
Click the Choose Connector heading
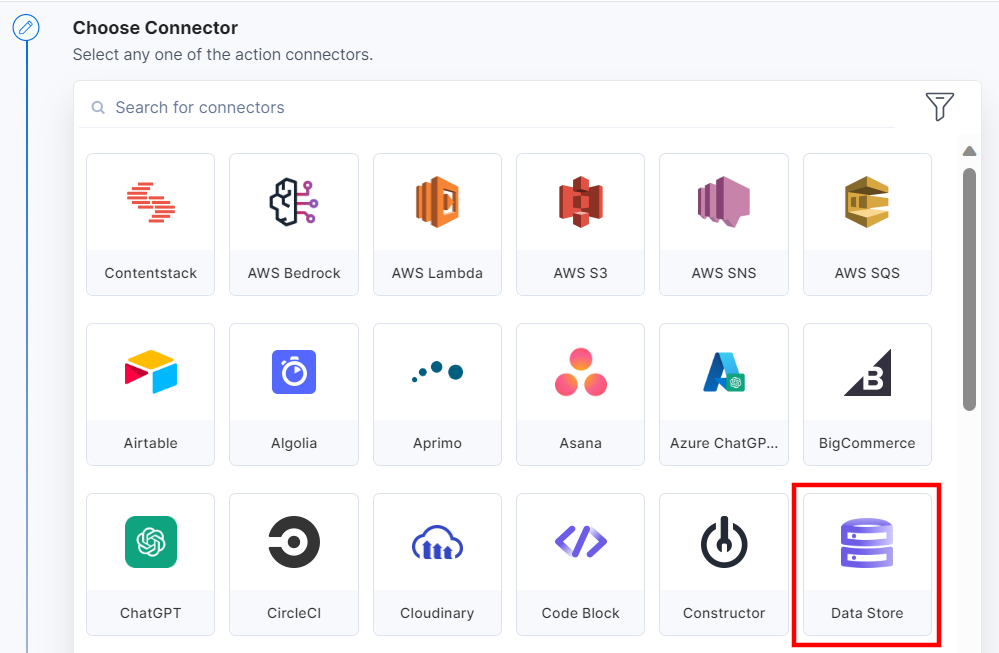point(155,28)
